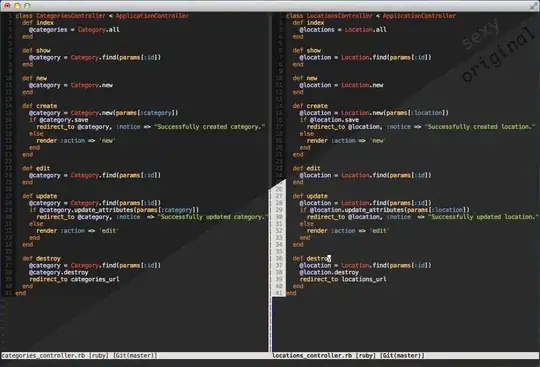Click [Git(master)] in the left status line
The width and height of the screenshot is (540, 367).
(x=135, y=355)
